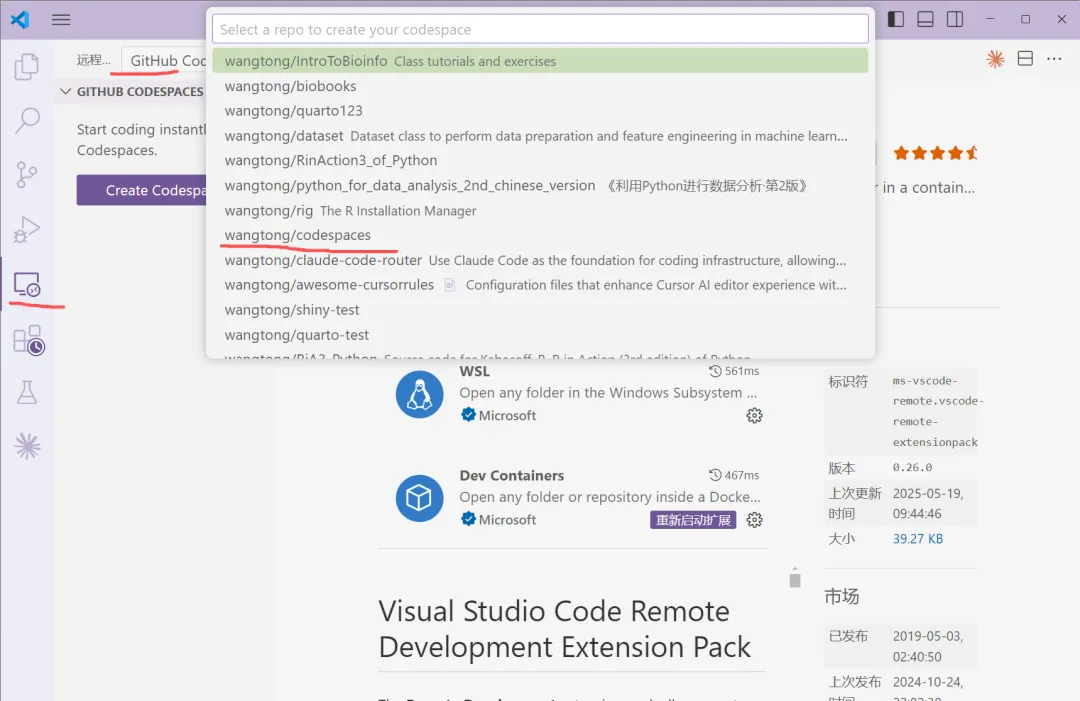Click the Create Codespace button

click(141, 190)
